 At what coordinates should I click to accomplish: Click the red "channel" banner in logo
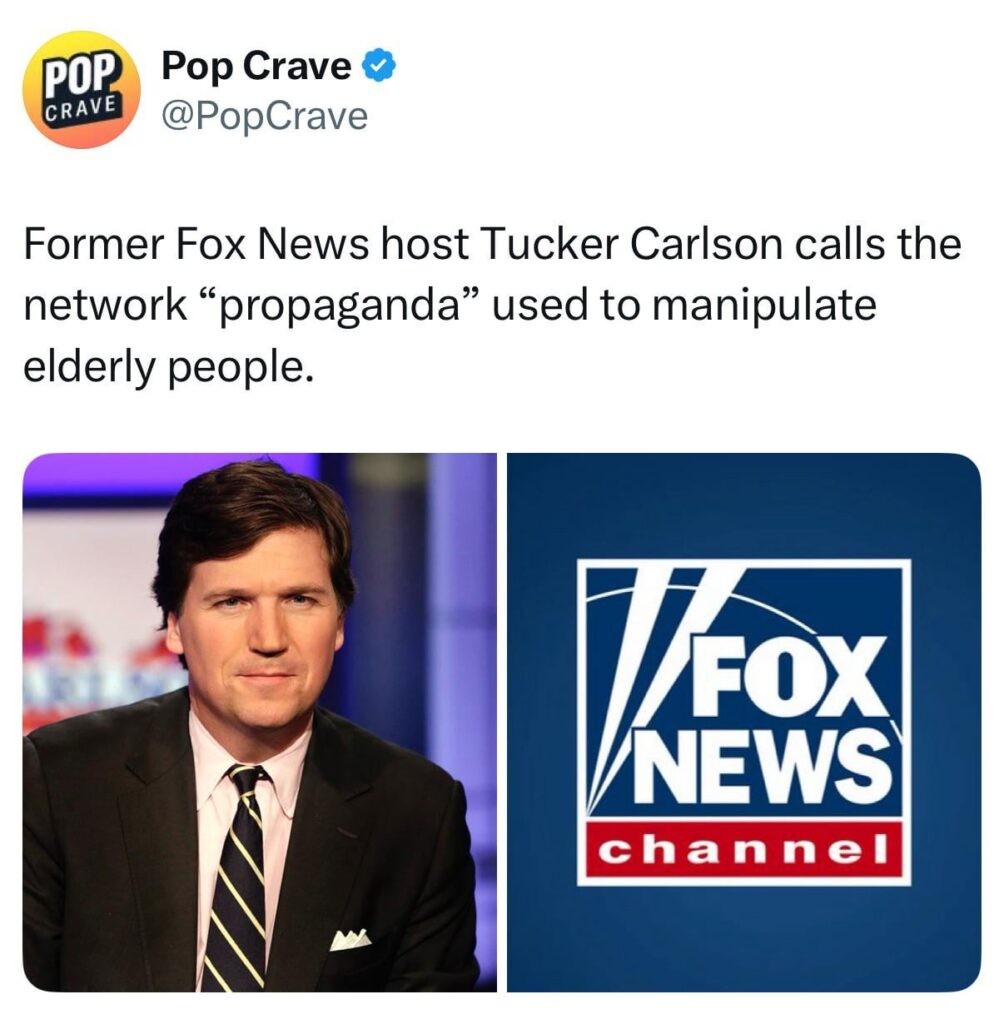(x=744, y=849)
